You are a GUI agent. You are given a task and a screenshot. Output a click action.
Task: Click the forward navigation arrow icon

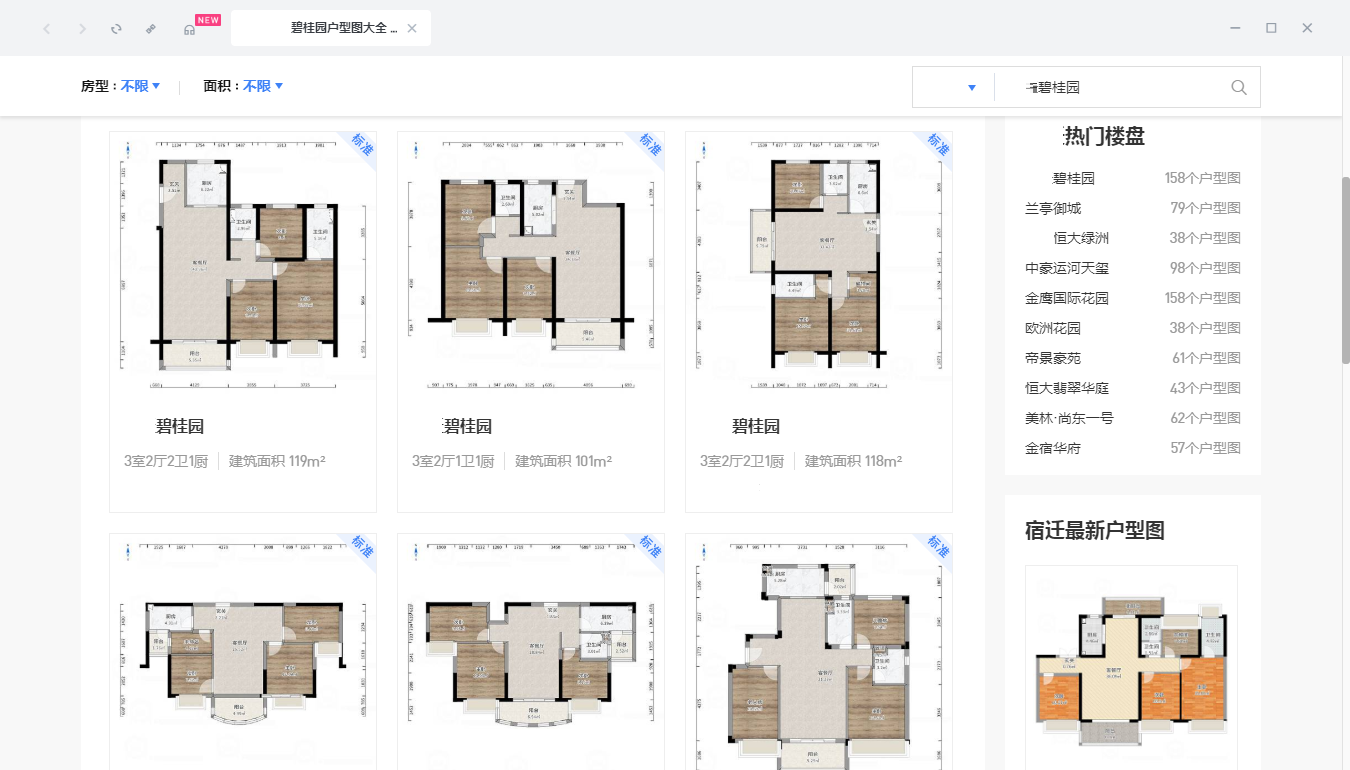[x=81, y=28]
